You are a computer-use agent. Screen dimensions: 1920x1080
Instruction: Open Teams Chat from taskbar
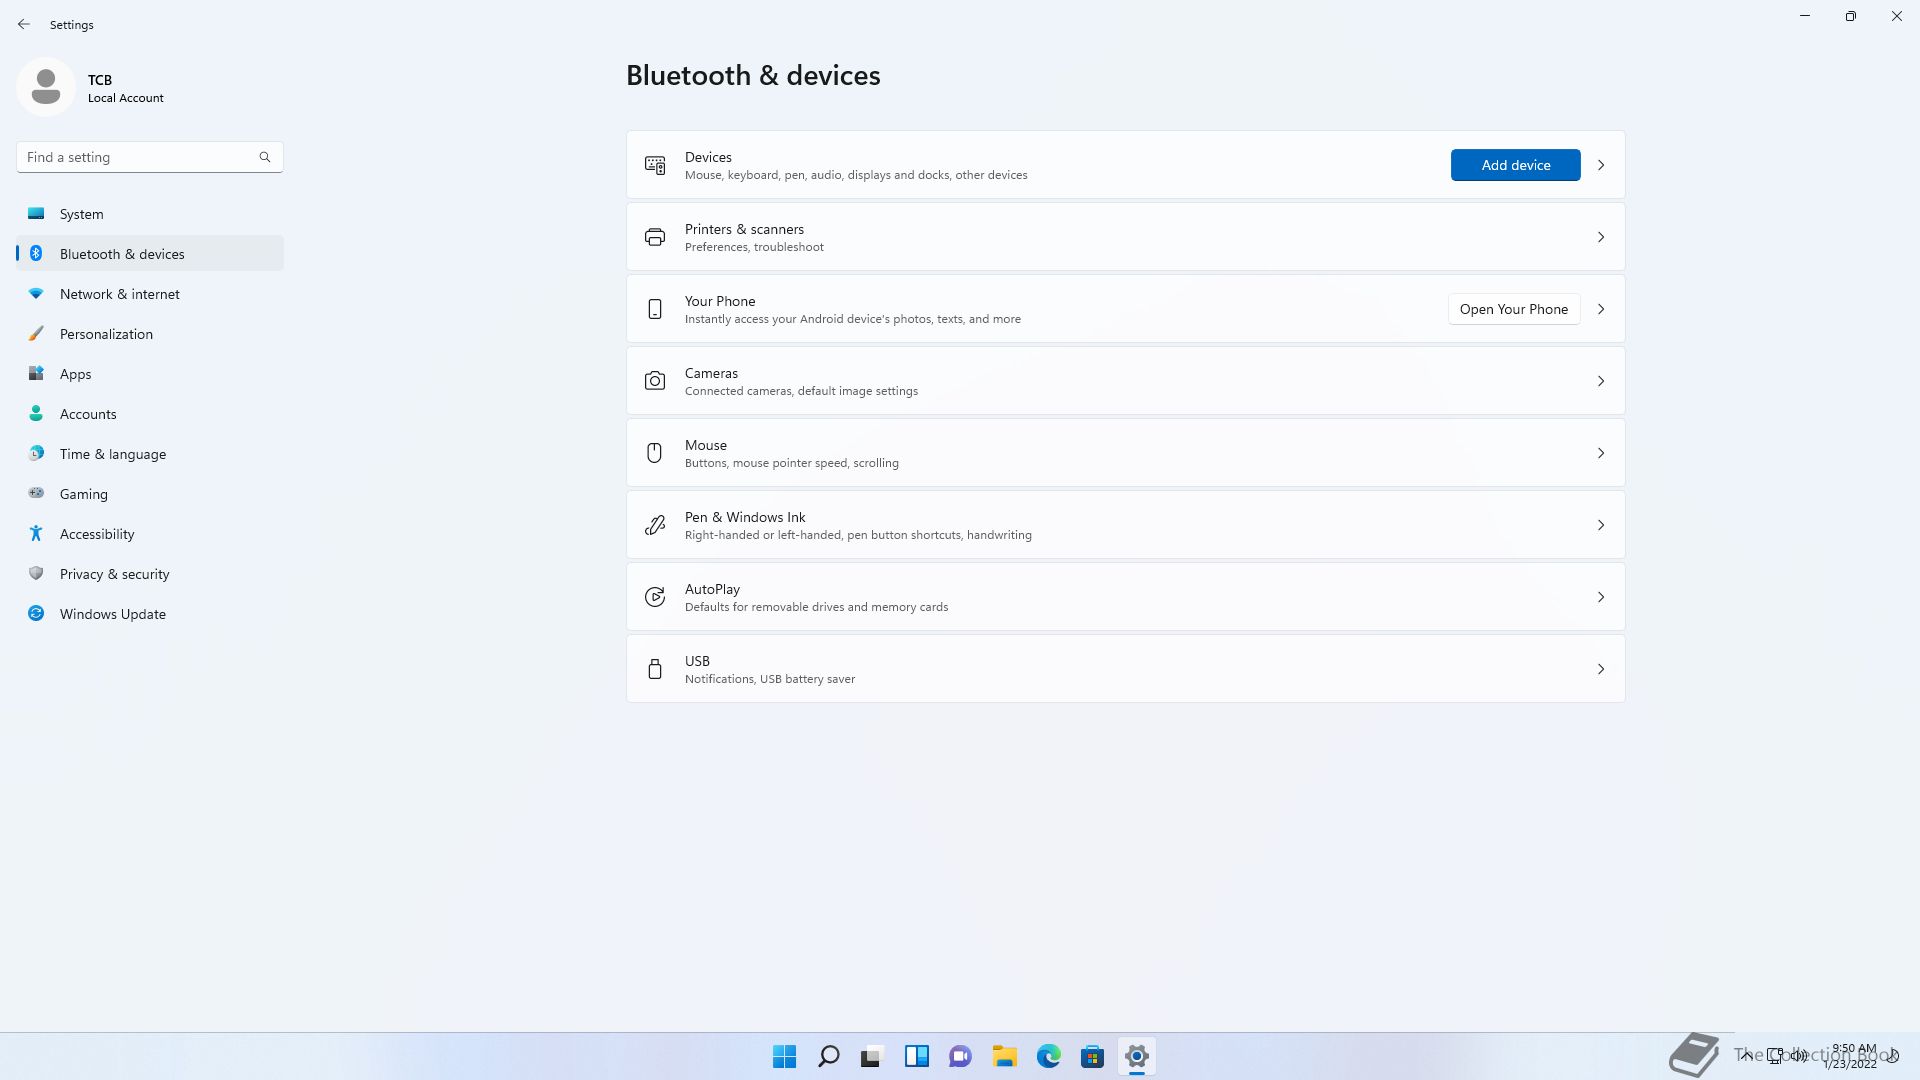[x=960, y=1056]
